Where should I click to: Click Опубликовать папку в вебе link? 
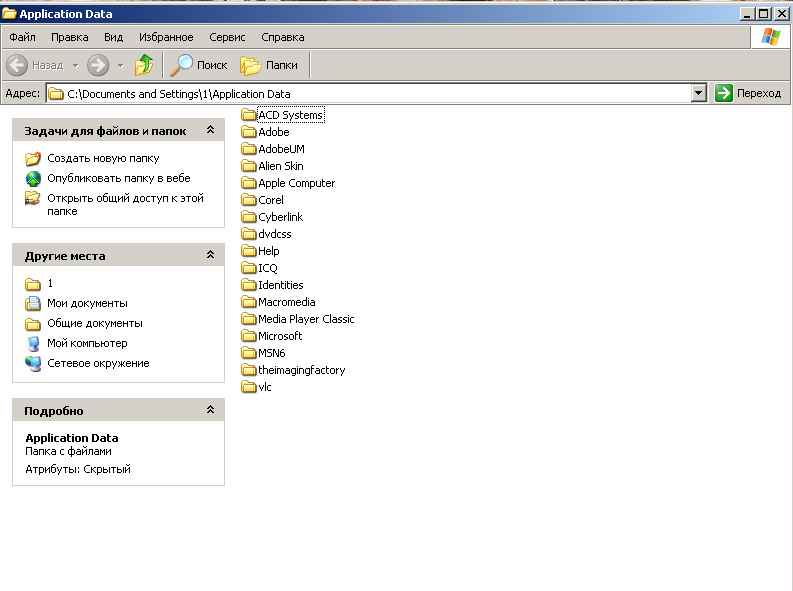[x=119, y=178]
